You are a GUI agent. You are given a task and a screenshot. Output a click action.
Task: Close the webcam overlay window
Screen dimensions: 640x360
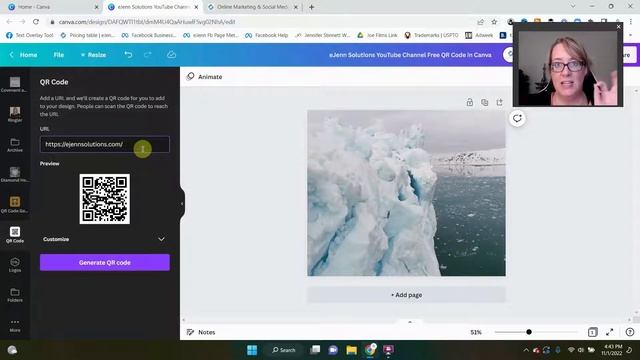(618, 27)
